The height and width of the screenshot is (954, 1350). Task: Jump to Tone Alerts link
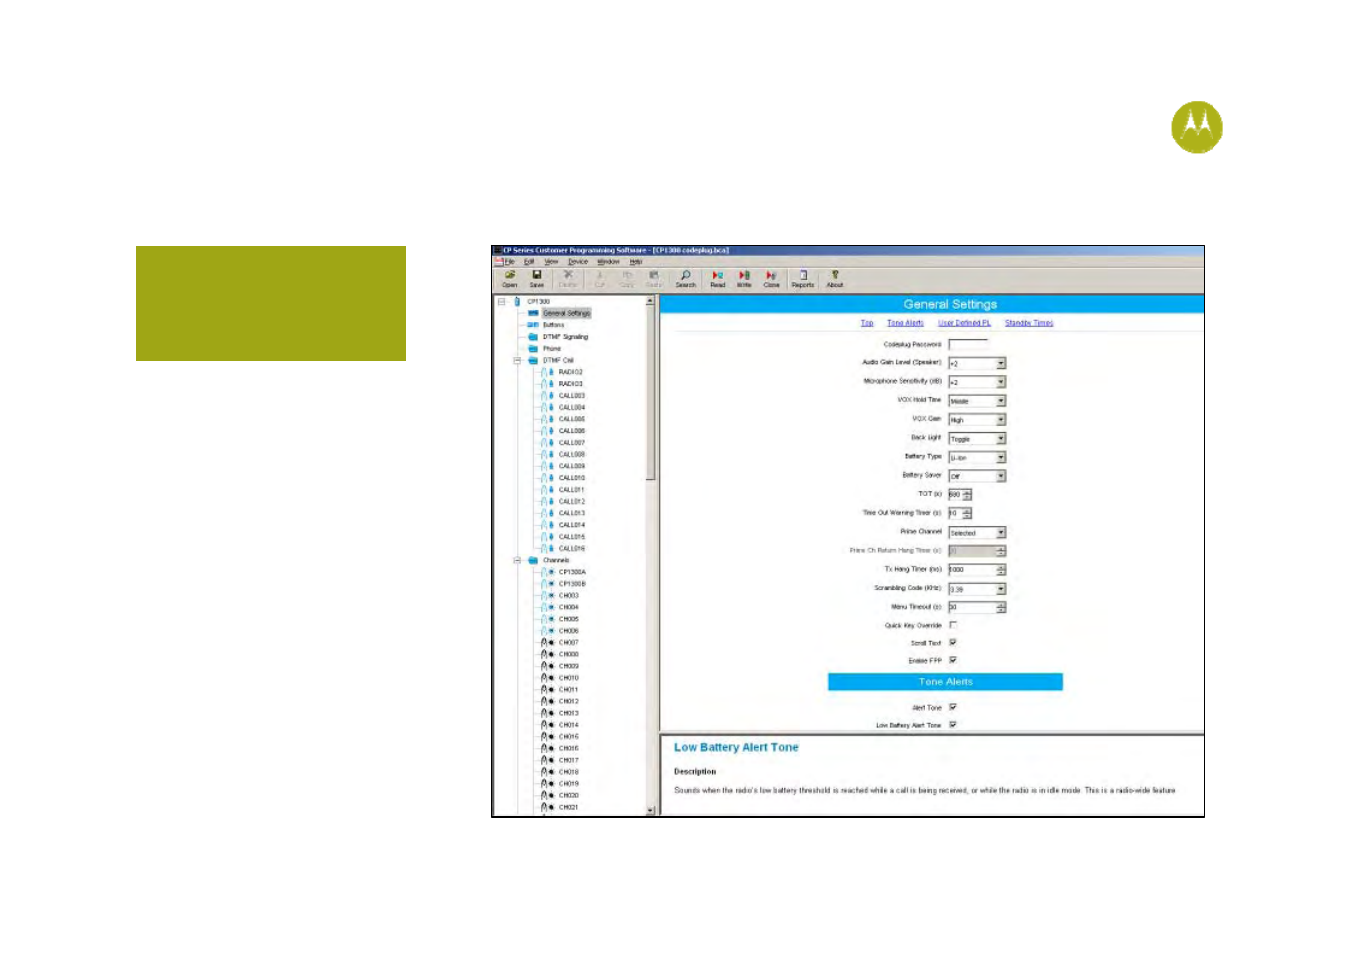905,323
